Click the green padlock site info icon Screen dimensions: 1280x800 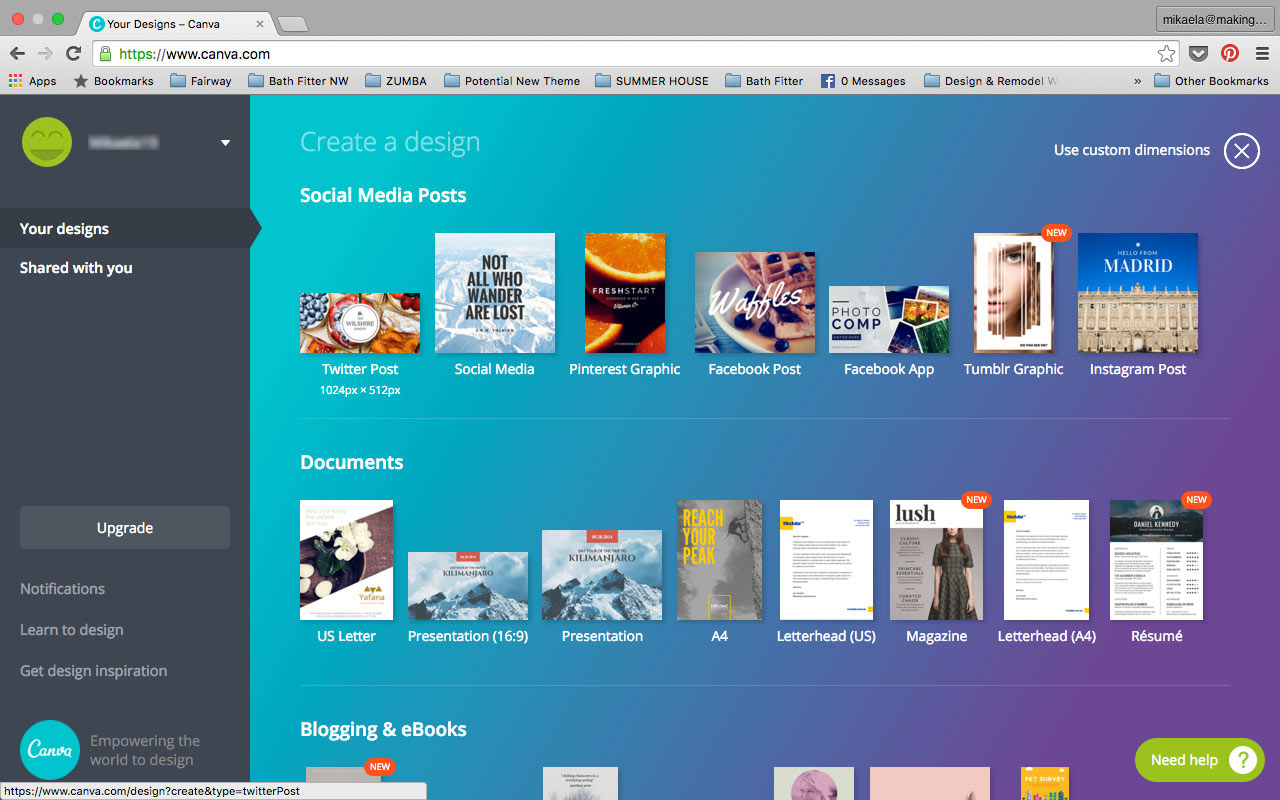coord(105,54)
